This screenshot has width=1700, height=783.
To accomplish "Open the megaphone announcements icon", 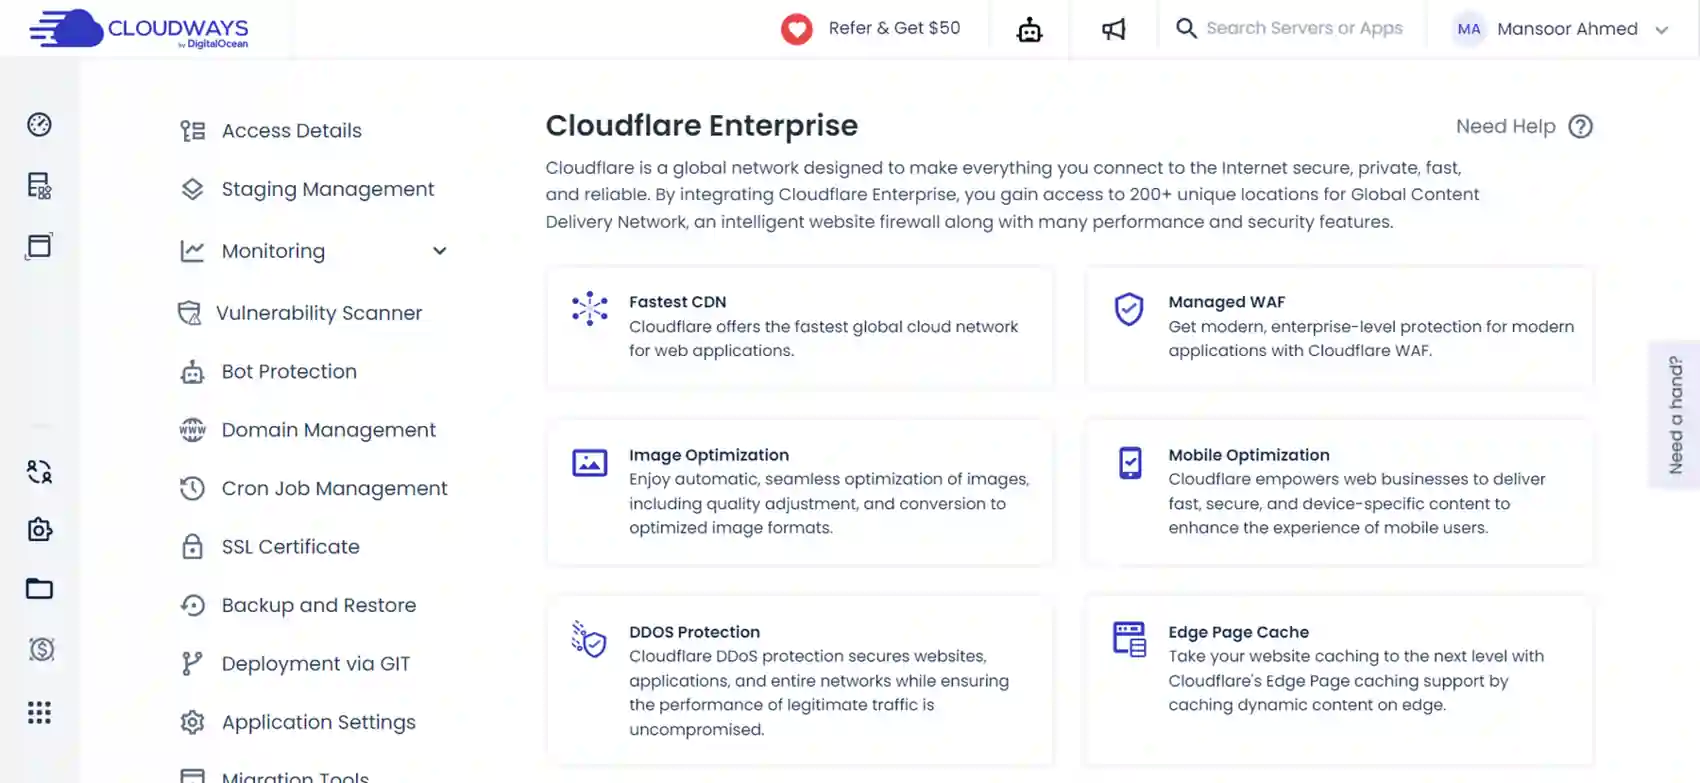I will pos(1113,29).
